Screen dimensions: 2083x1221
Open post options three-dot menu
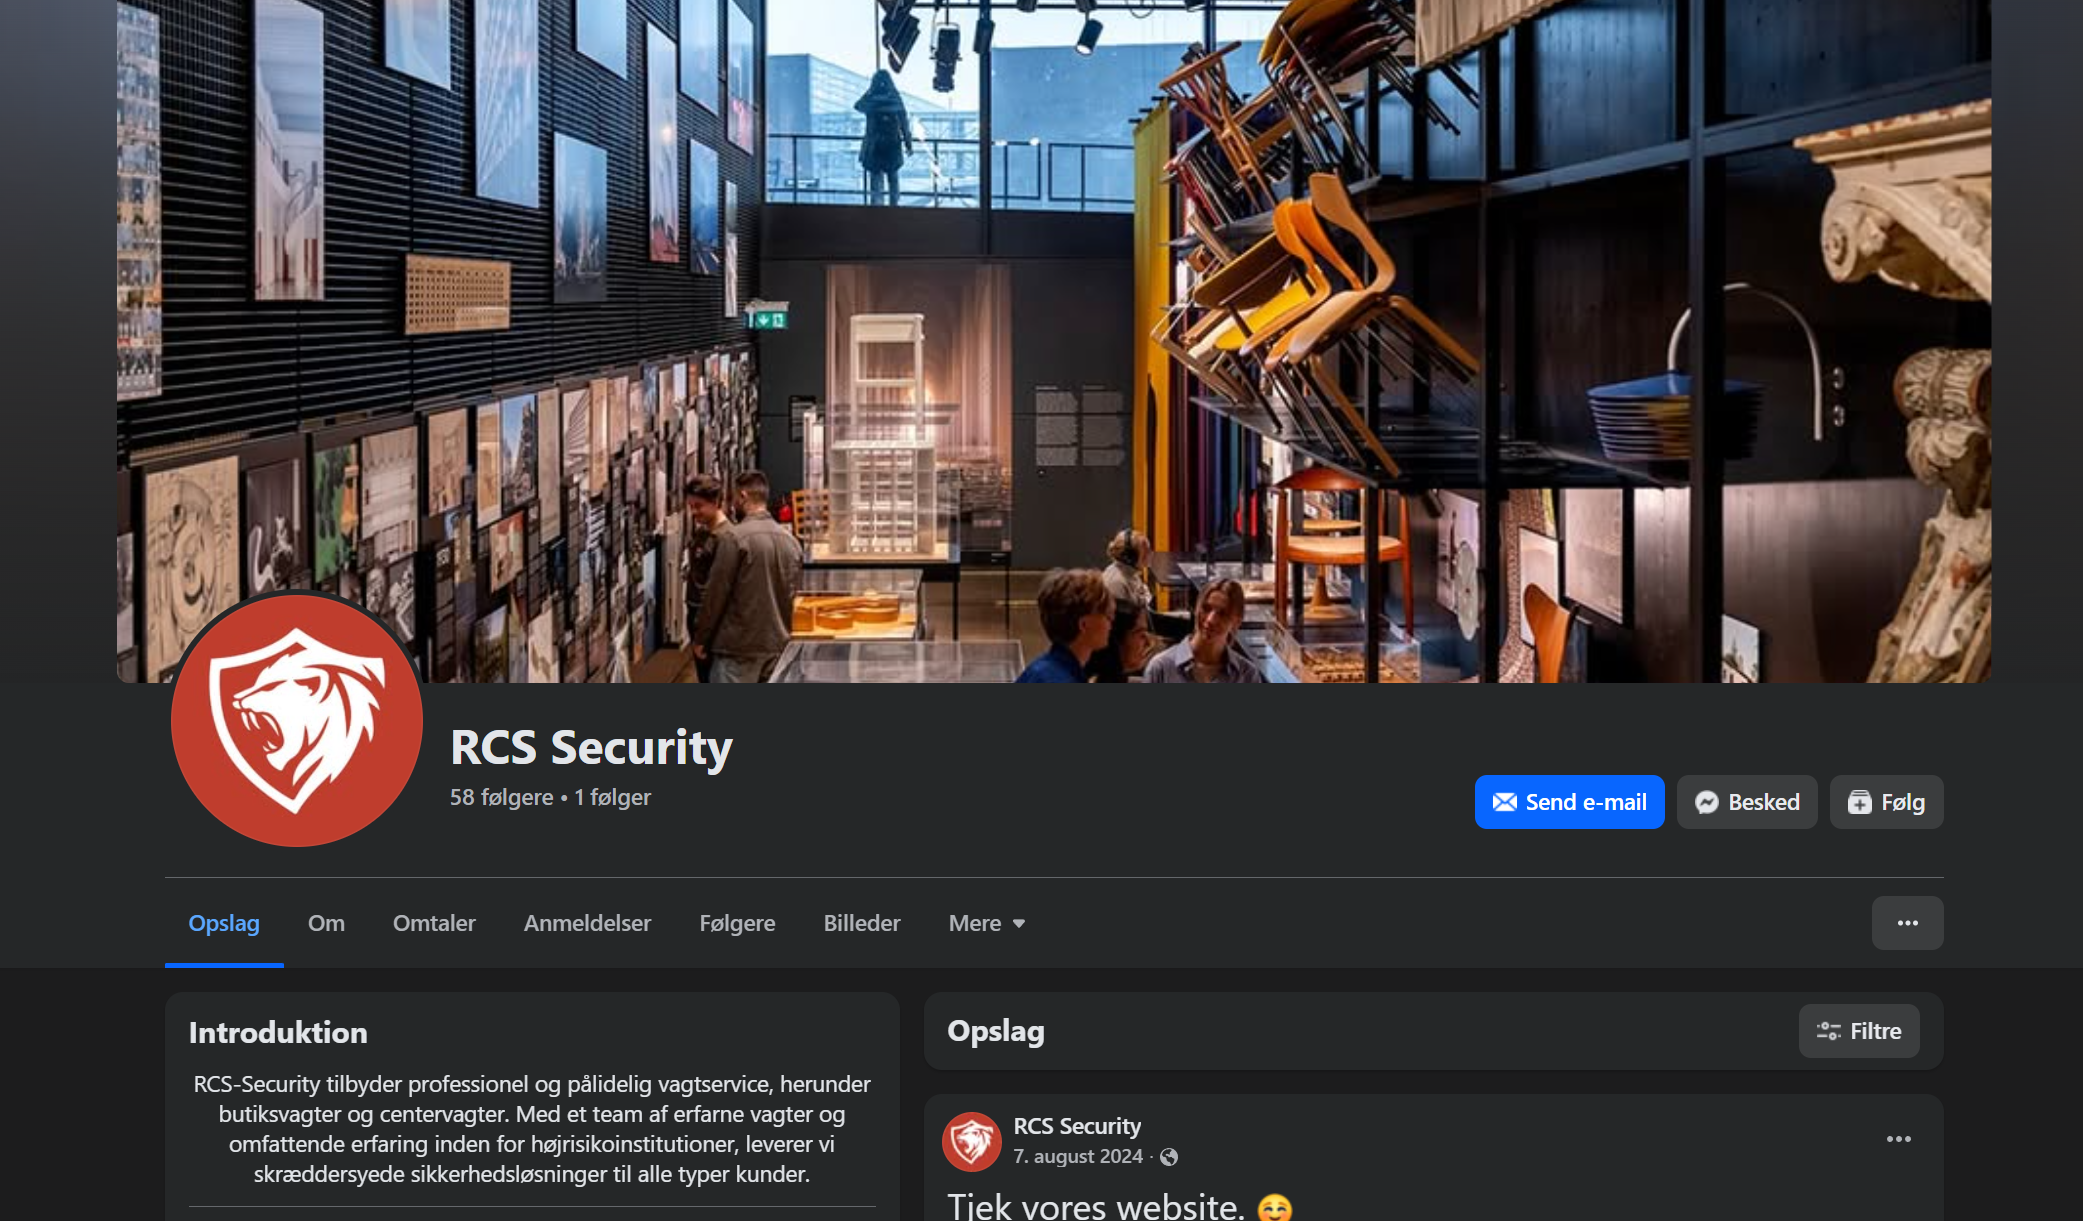[x=1898, y=1139]
